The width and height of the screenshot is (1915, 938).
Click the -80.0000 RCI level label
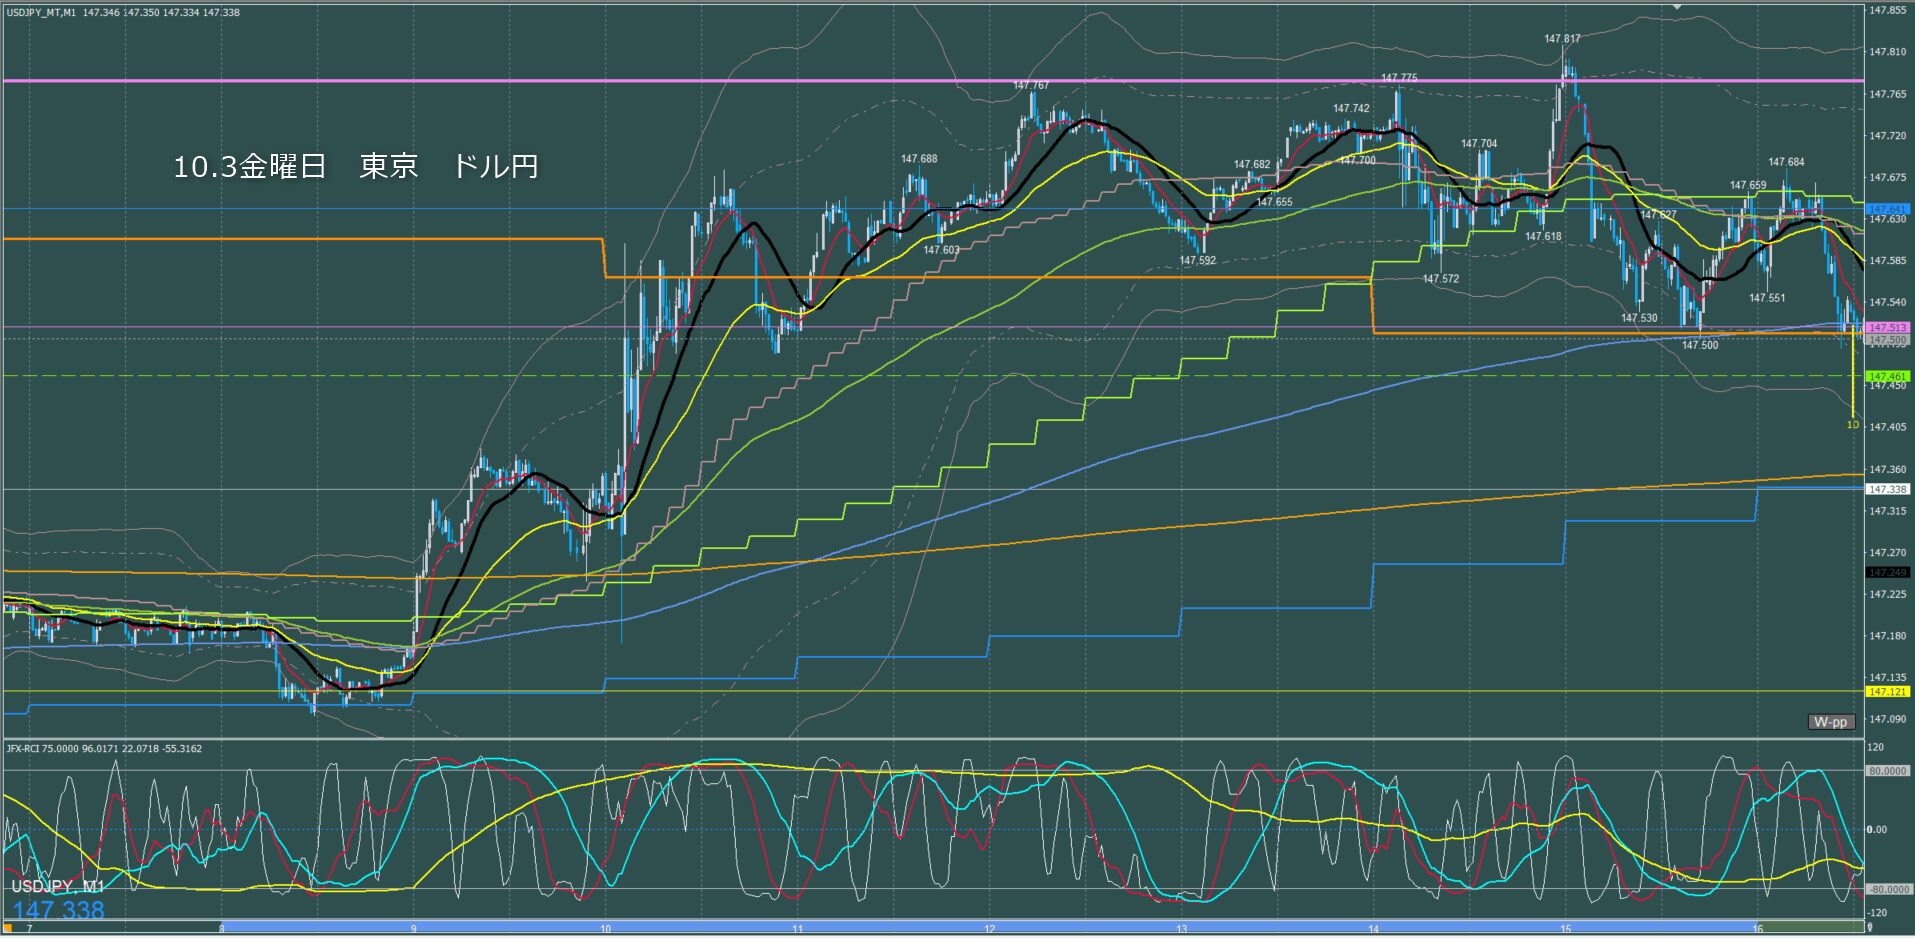click(1888, 889)
